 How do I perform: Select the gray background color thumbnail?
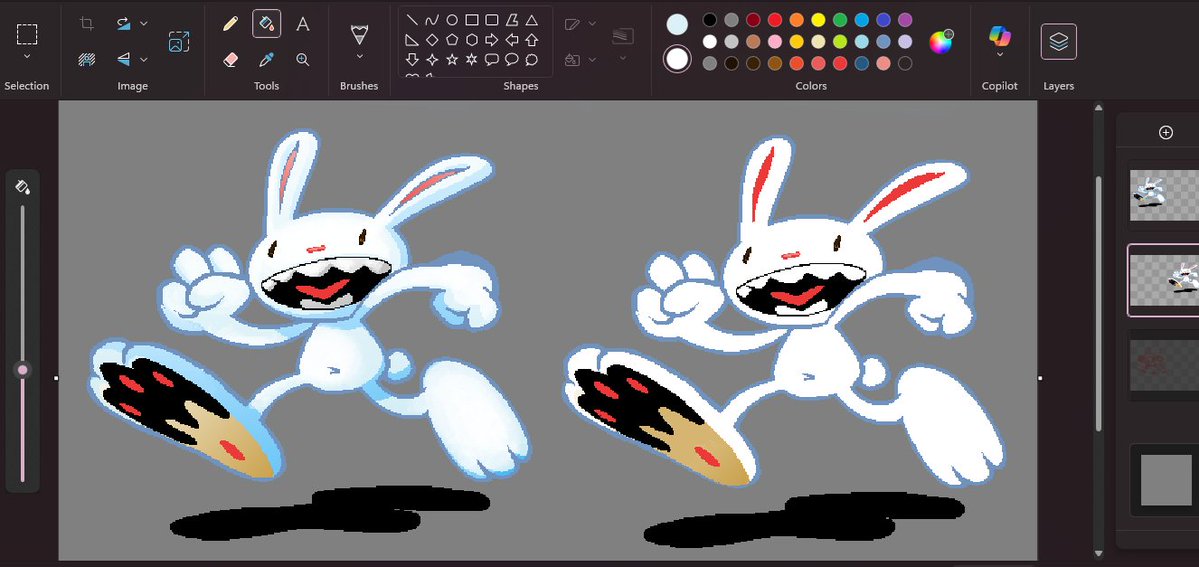pyautogui.click(x=1166, y=480)
